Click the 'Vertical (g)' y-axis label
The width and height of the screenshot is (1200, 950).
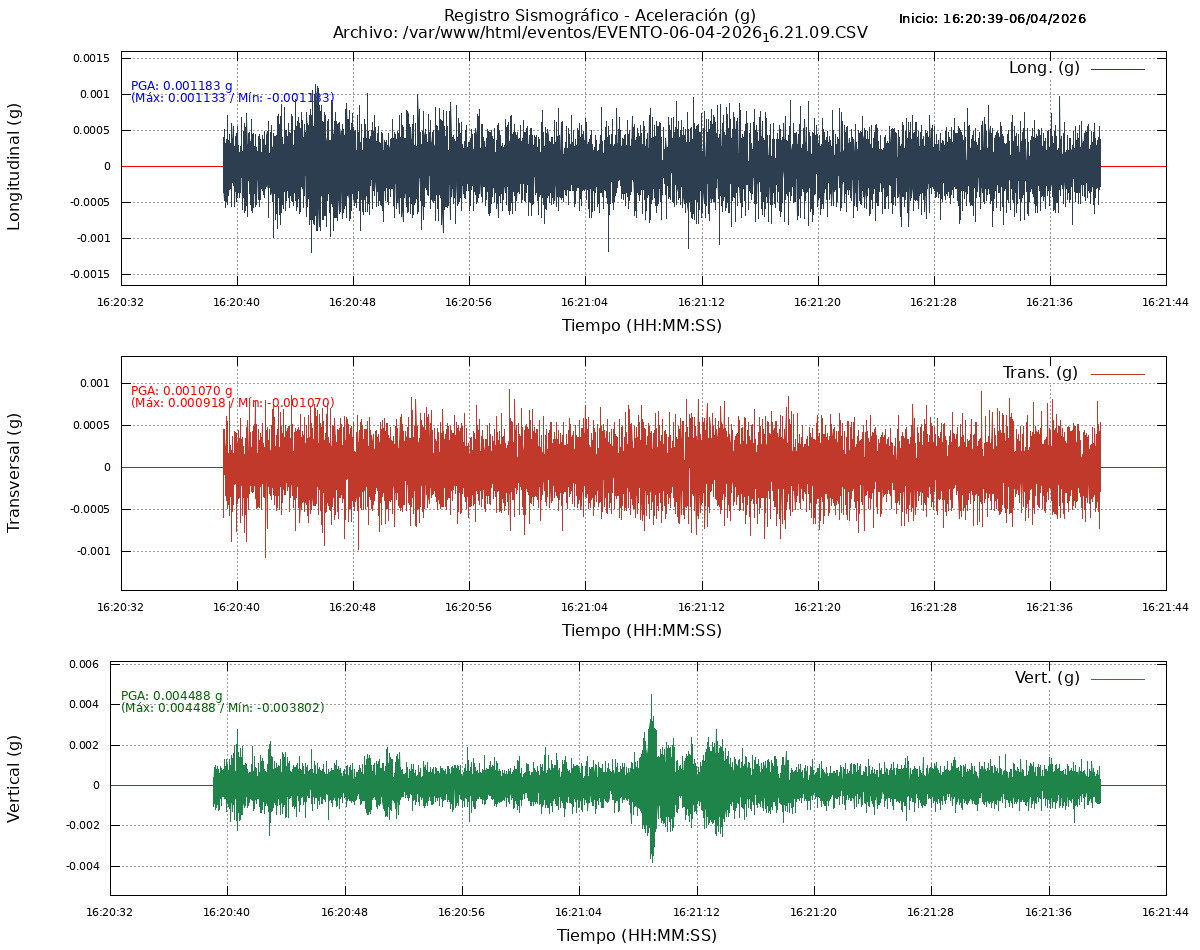pyautogui.click(x=14, y=778)
